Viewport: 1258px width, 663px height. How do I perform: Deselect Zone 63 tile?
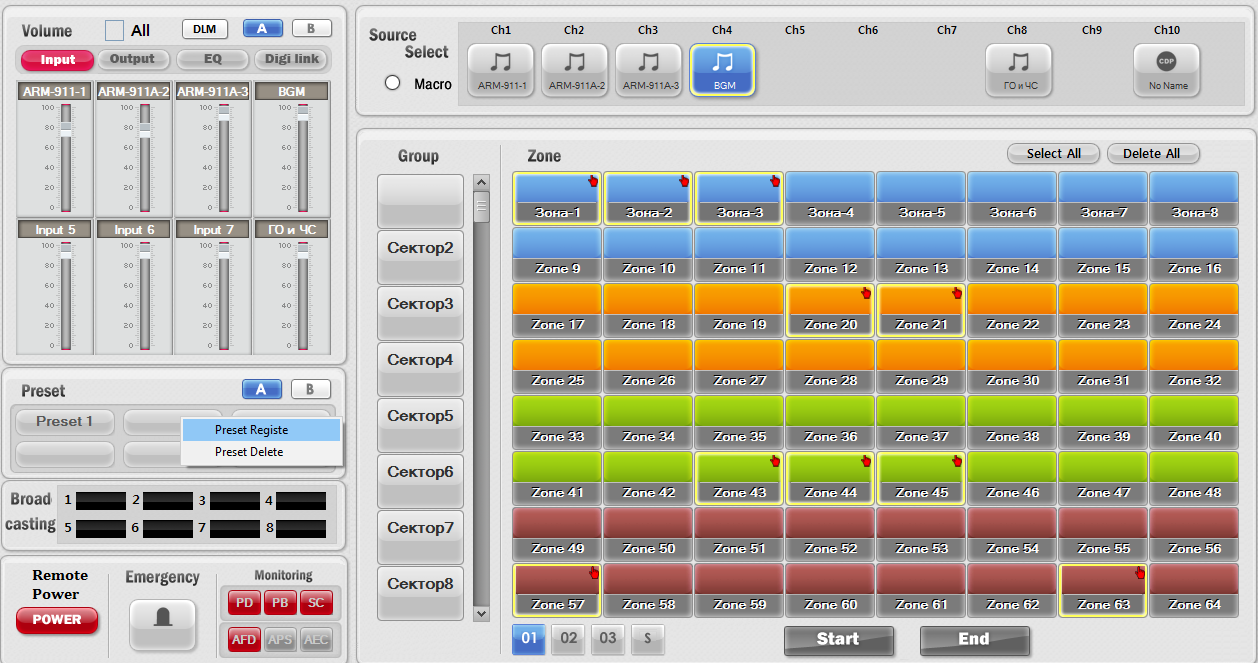click(x=1103, y=590)
